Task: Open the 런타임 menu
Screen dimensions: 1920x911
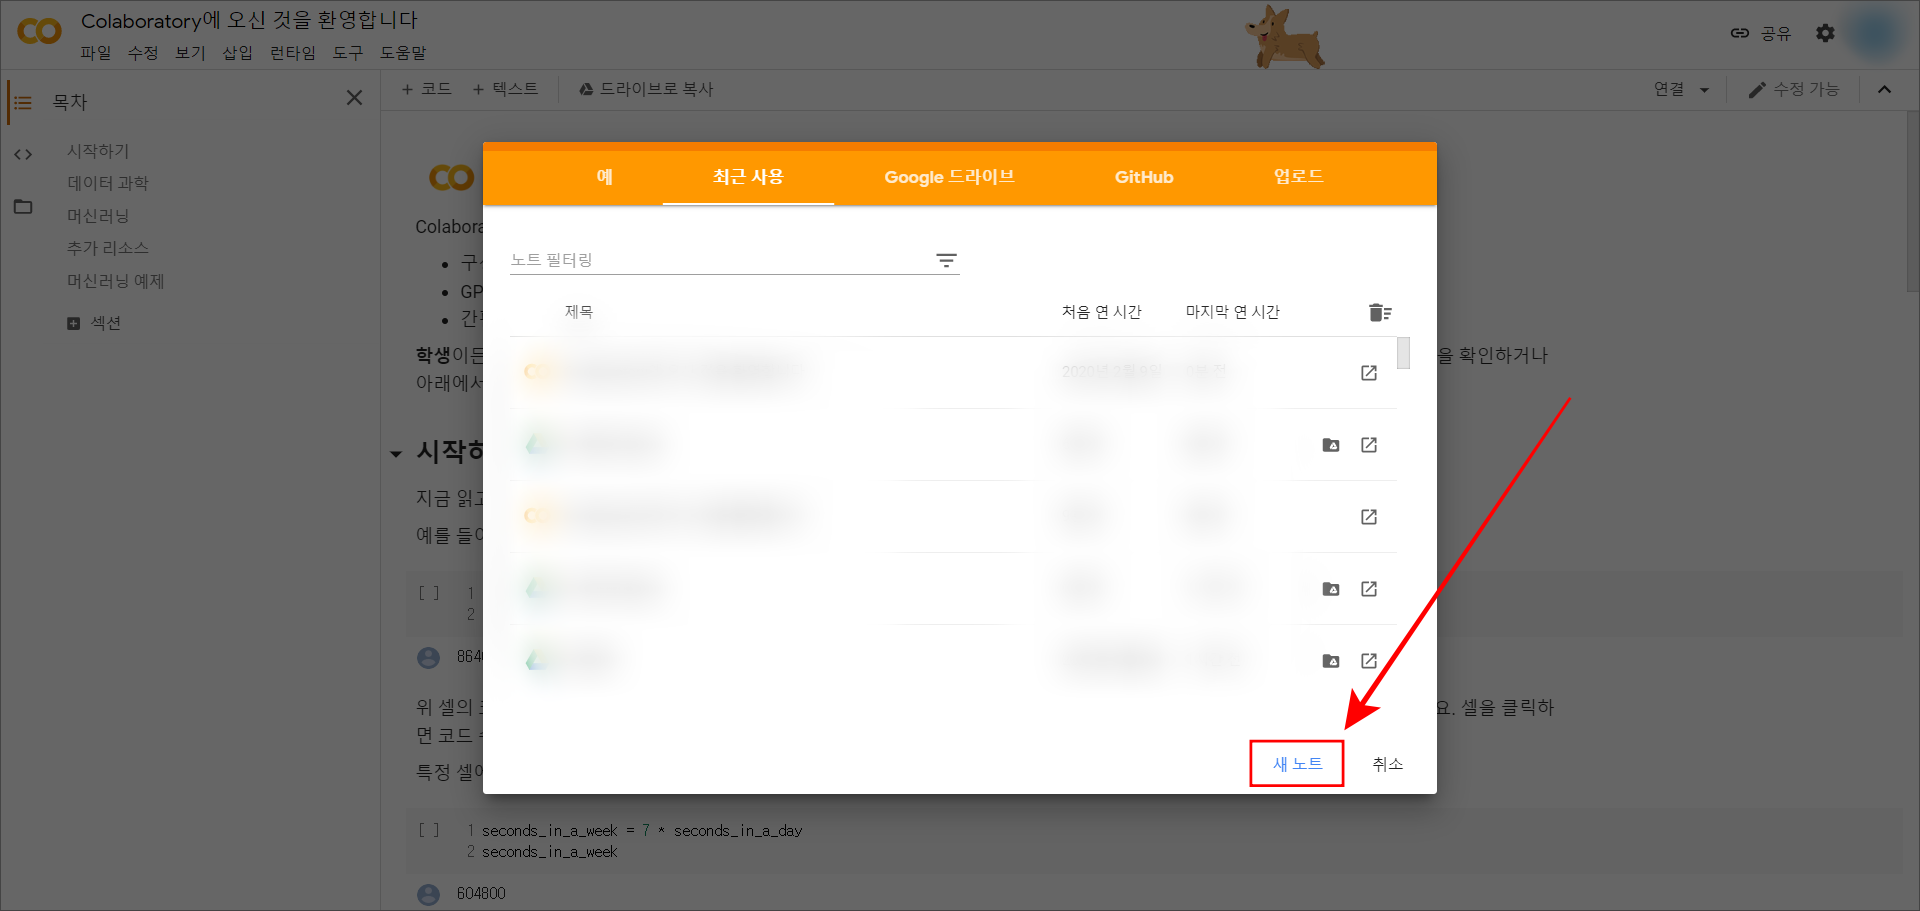Action: pos(293,53)
